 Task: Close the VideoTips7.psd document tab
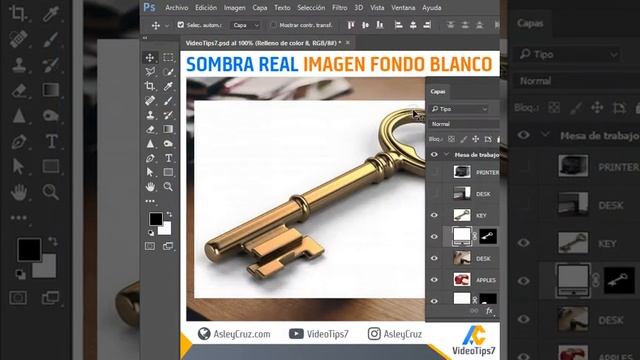click(x=348, y=42)
